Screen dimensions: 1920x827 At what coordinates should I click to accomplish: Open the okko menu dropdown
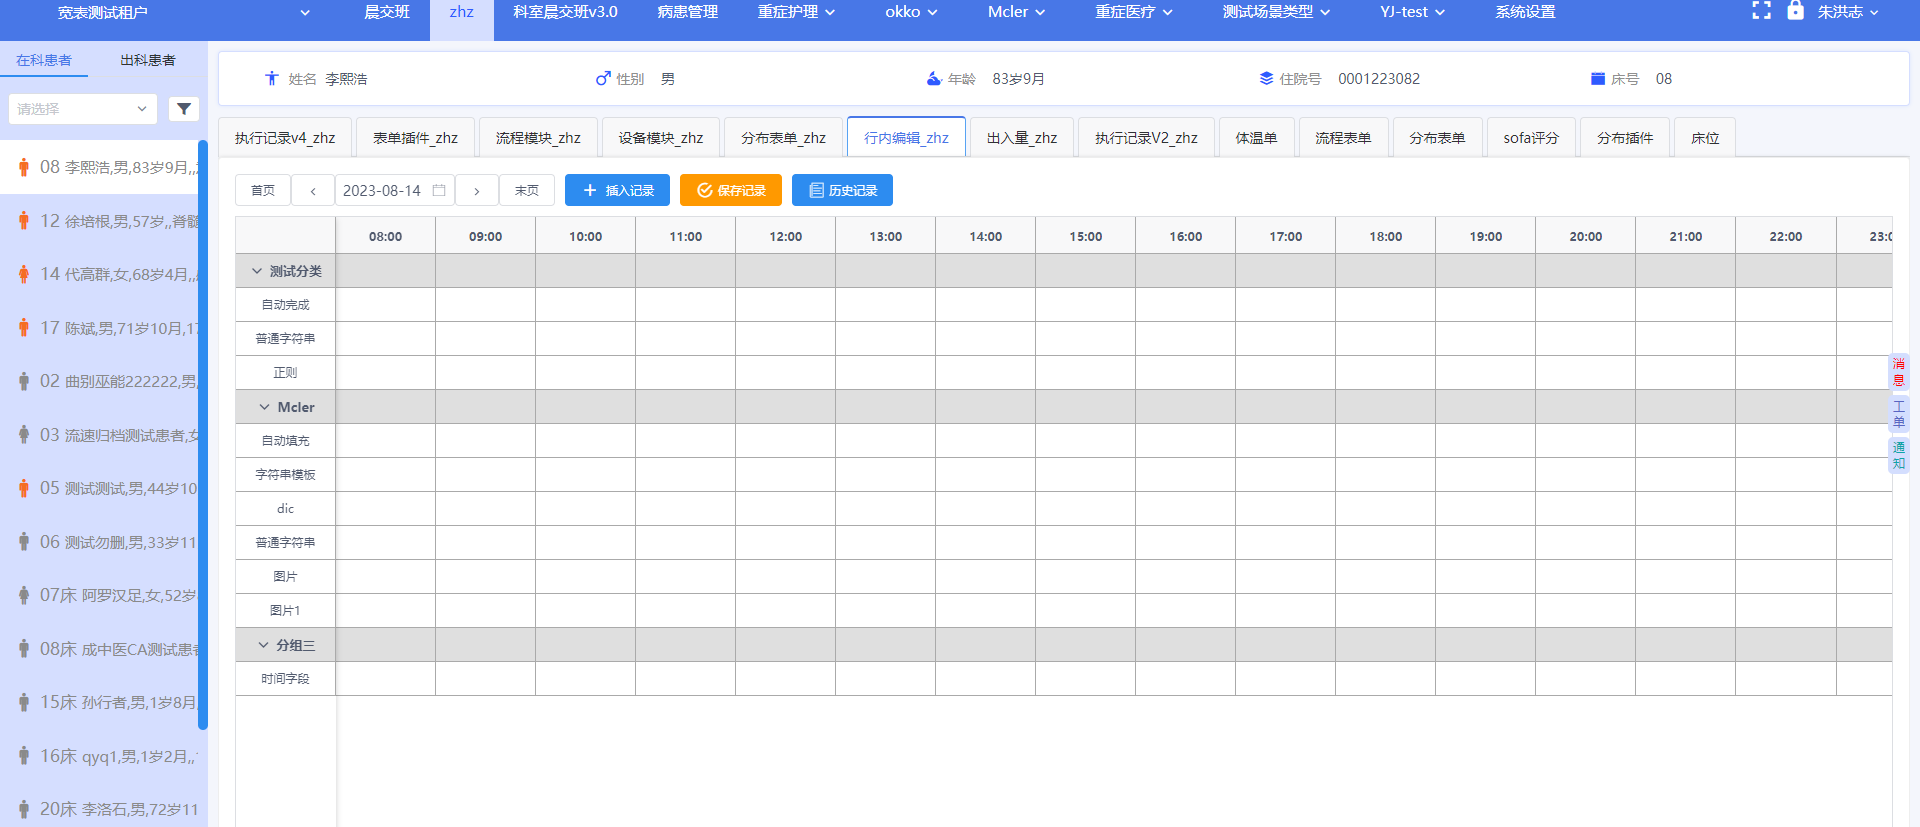(911, 12)
